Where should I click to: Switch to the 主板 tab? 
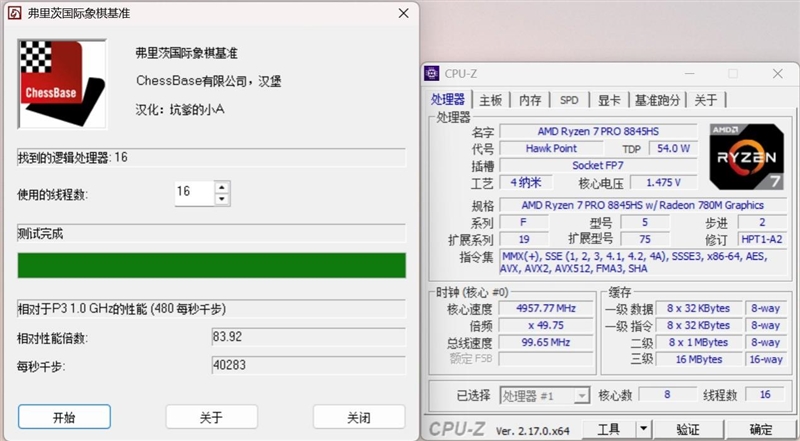tap(491, 100)
